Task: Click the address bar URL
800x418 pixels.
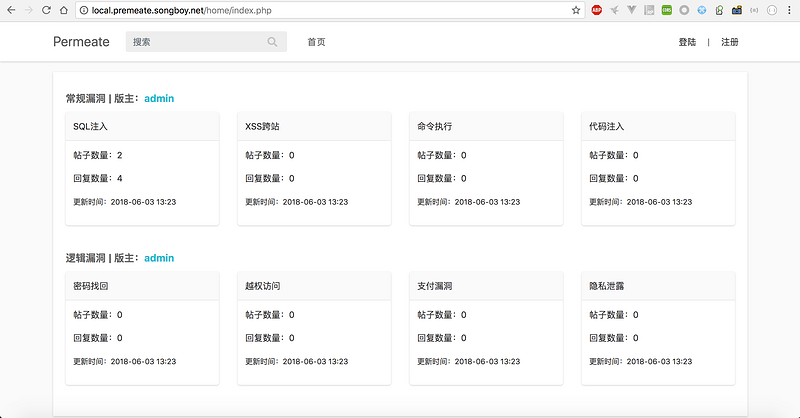Action: tap(180, 10)
